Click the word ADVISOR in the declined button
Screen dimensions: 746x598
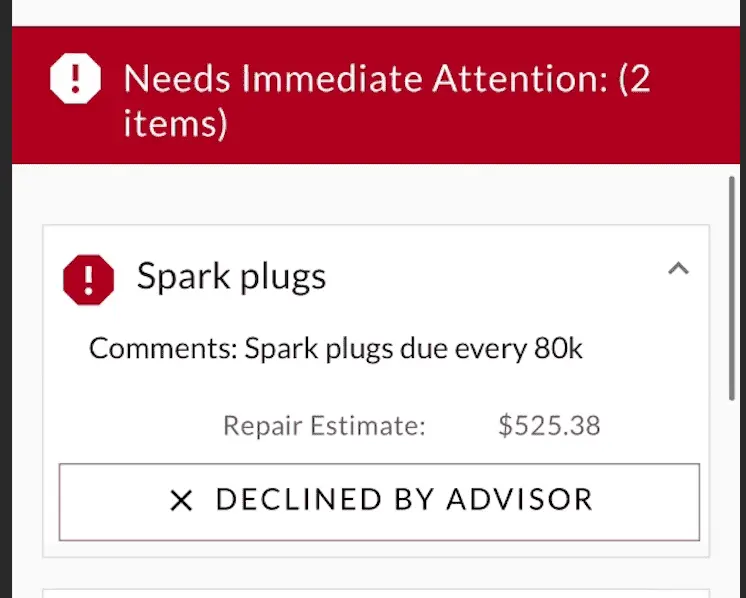click(520, 500)
